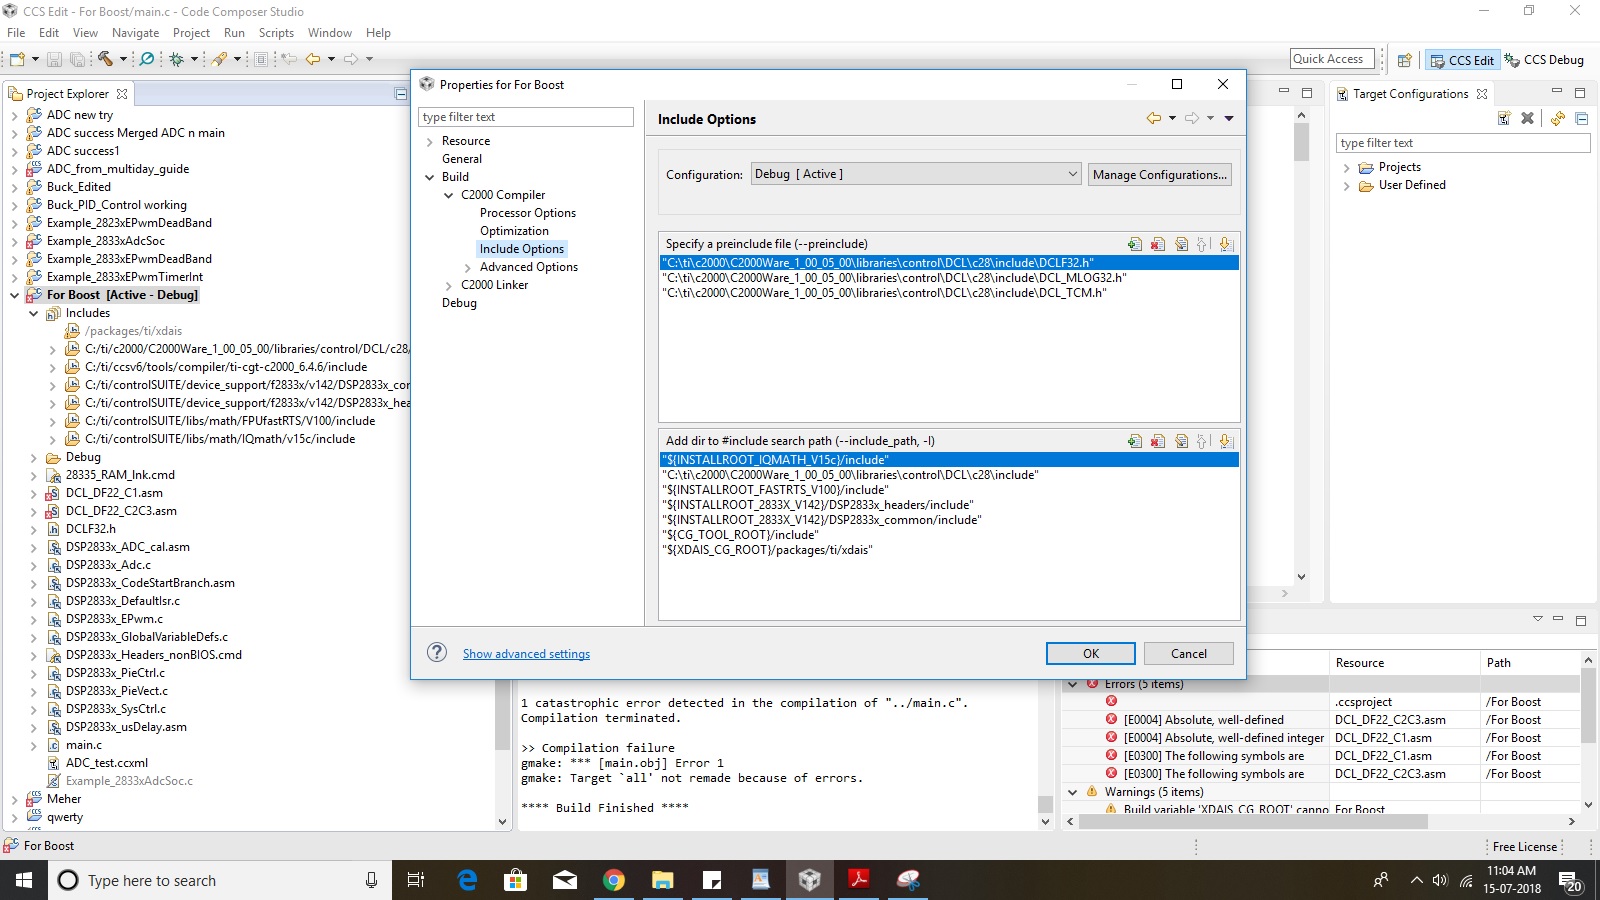Collapse the Build properties category

[x=429, y=178]
